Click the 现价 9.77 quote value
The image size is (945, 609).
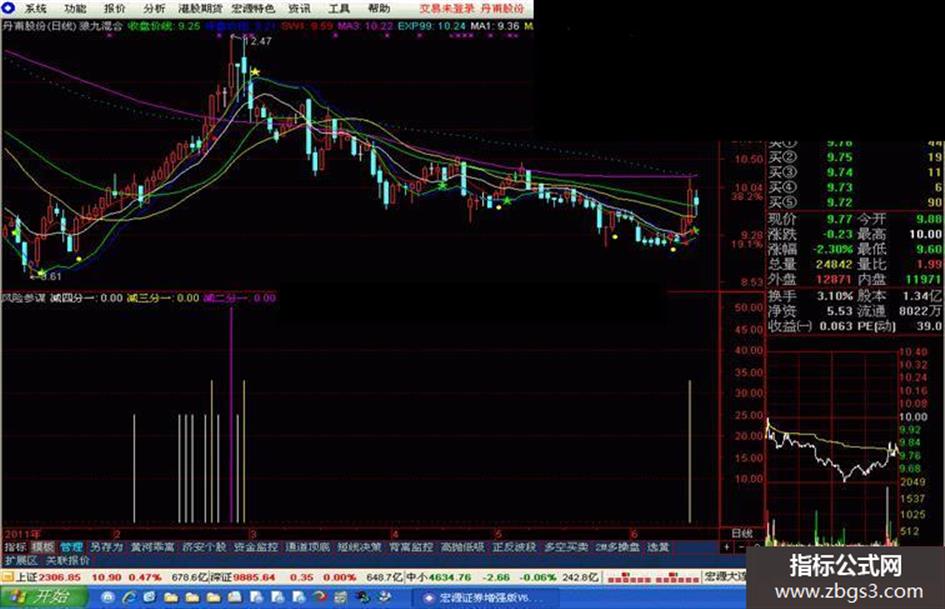[839, 219]
